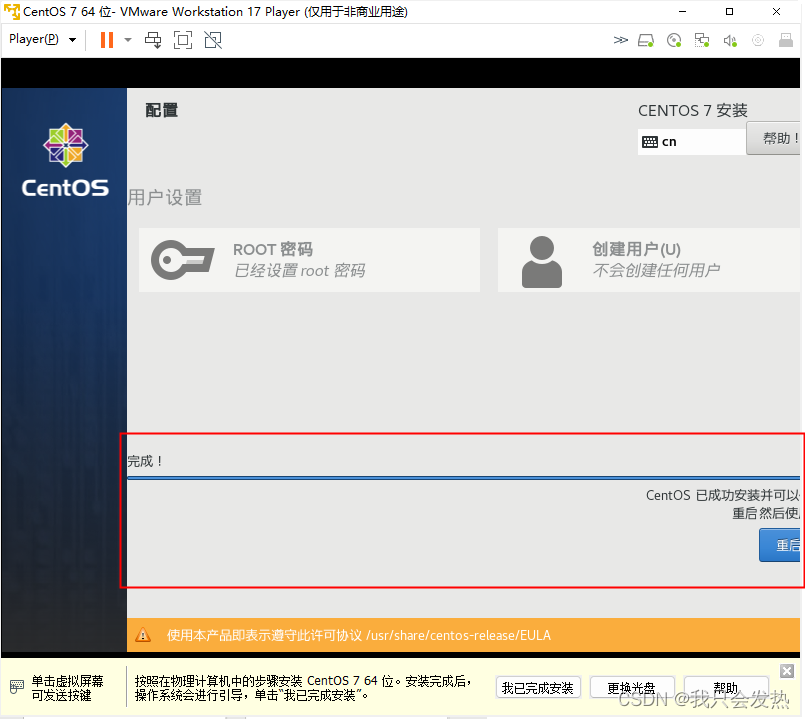Click the user silhouette icon
The width and height of the screenshot is (805, 719).
tap(542, 261)
